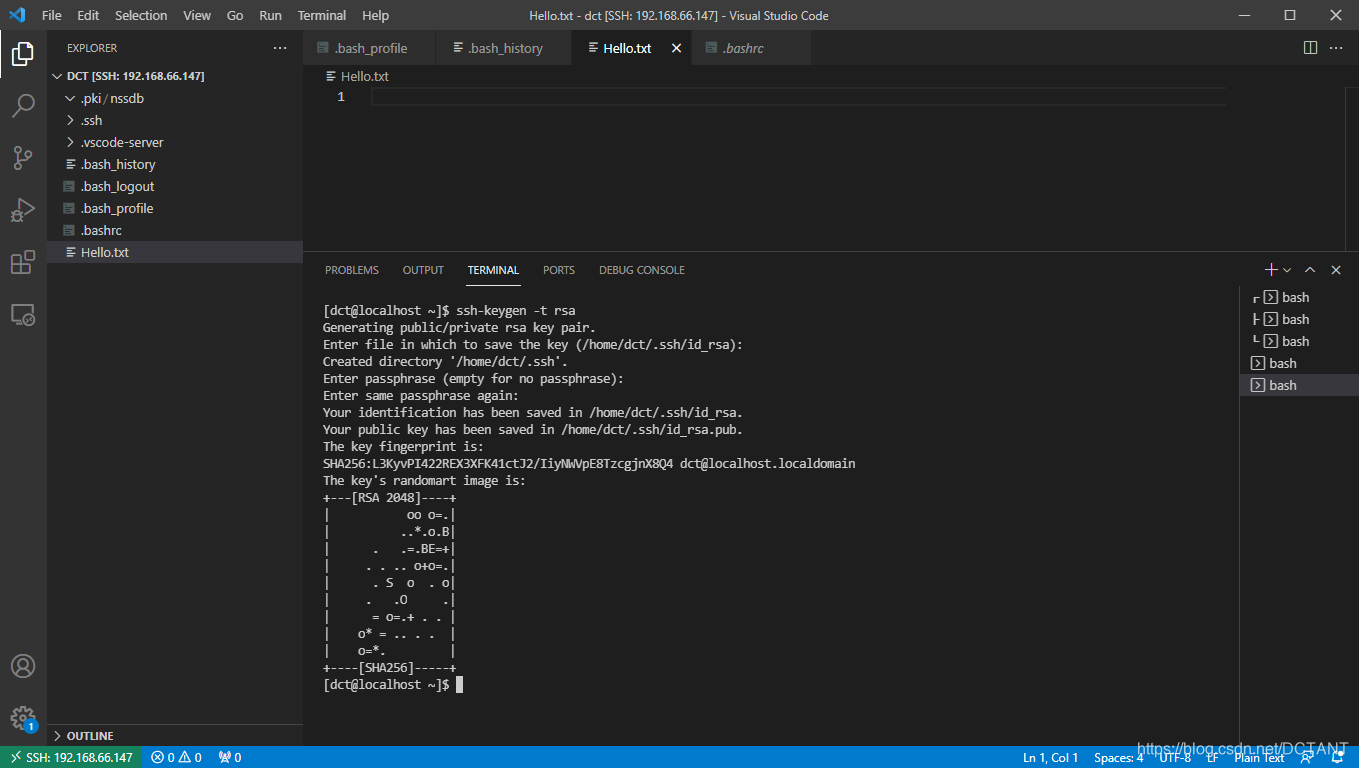Click Spaces: 4 indentation setting
The width and height of the screenshot is (1359, 768).
1118,757
